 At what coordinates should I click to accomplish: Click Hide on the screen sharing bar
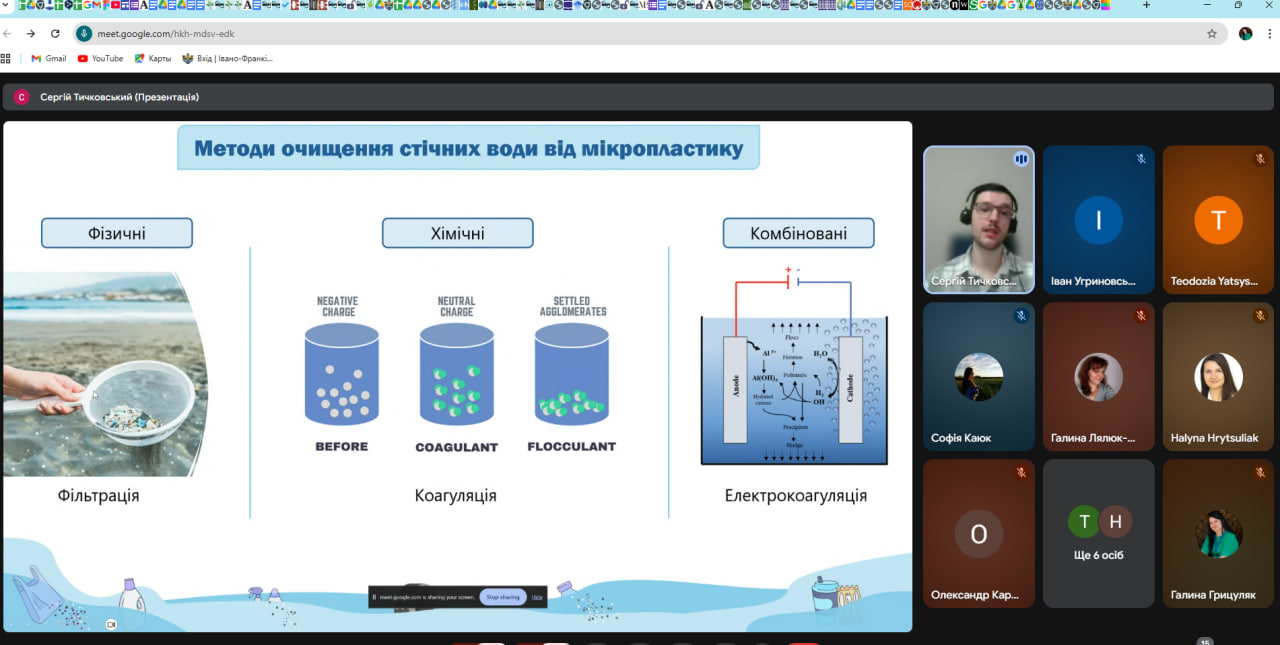point(537,597)
